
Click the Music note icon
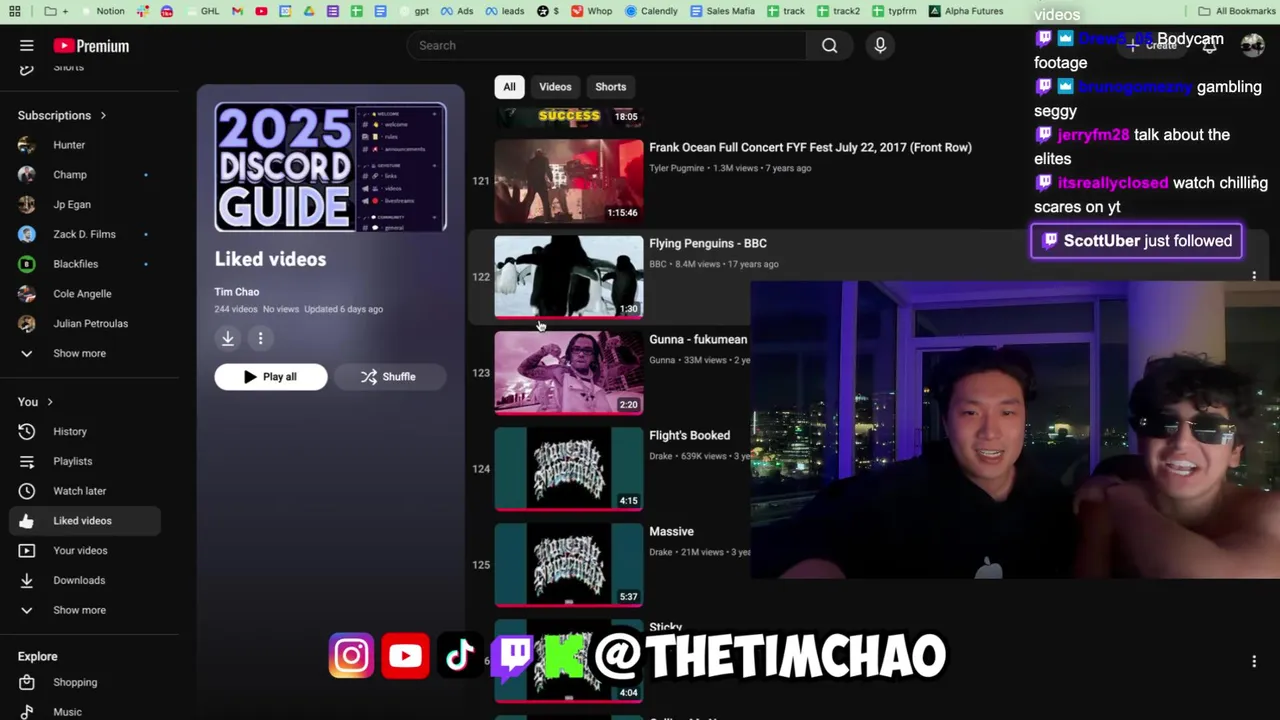click(27, 712)
